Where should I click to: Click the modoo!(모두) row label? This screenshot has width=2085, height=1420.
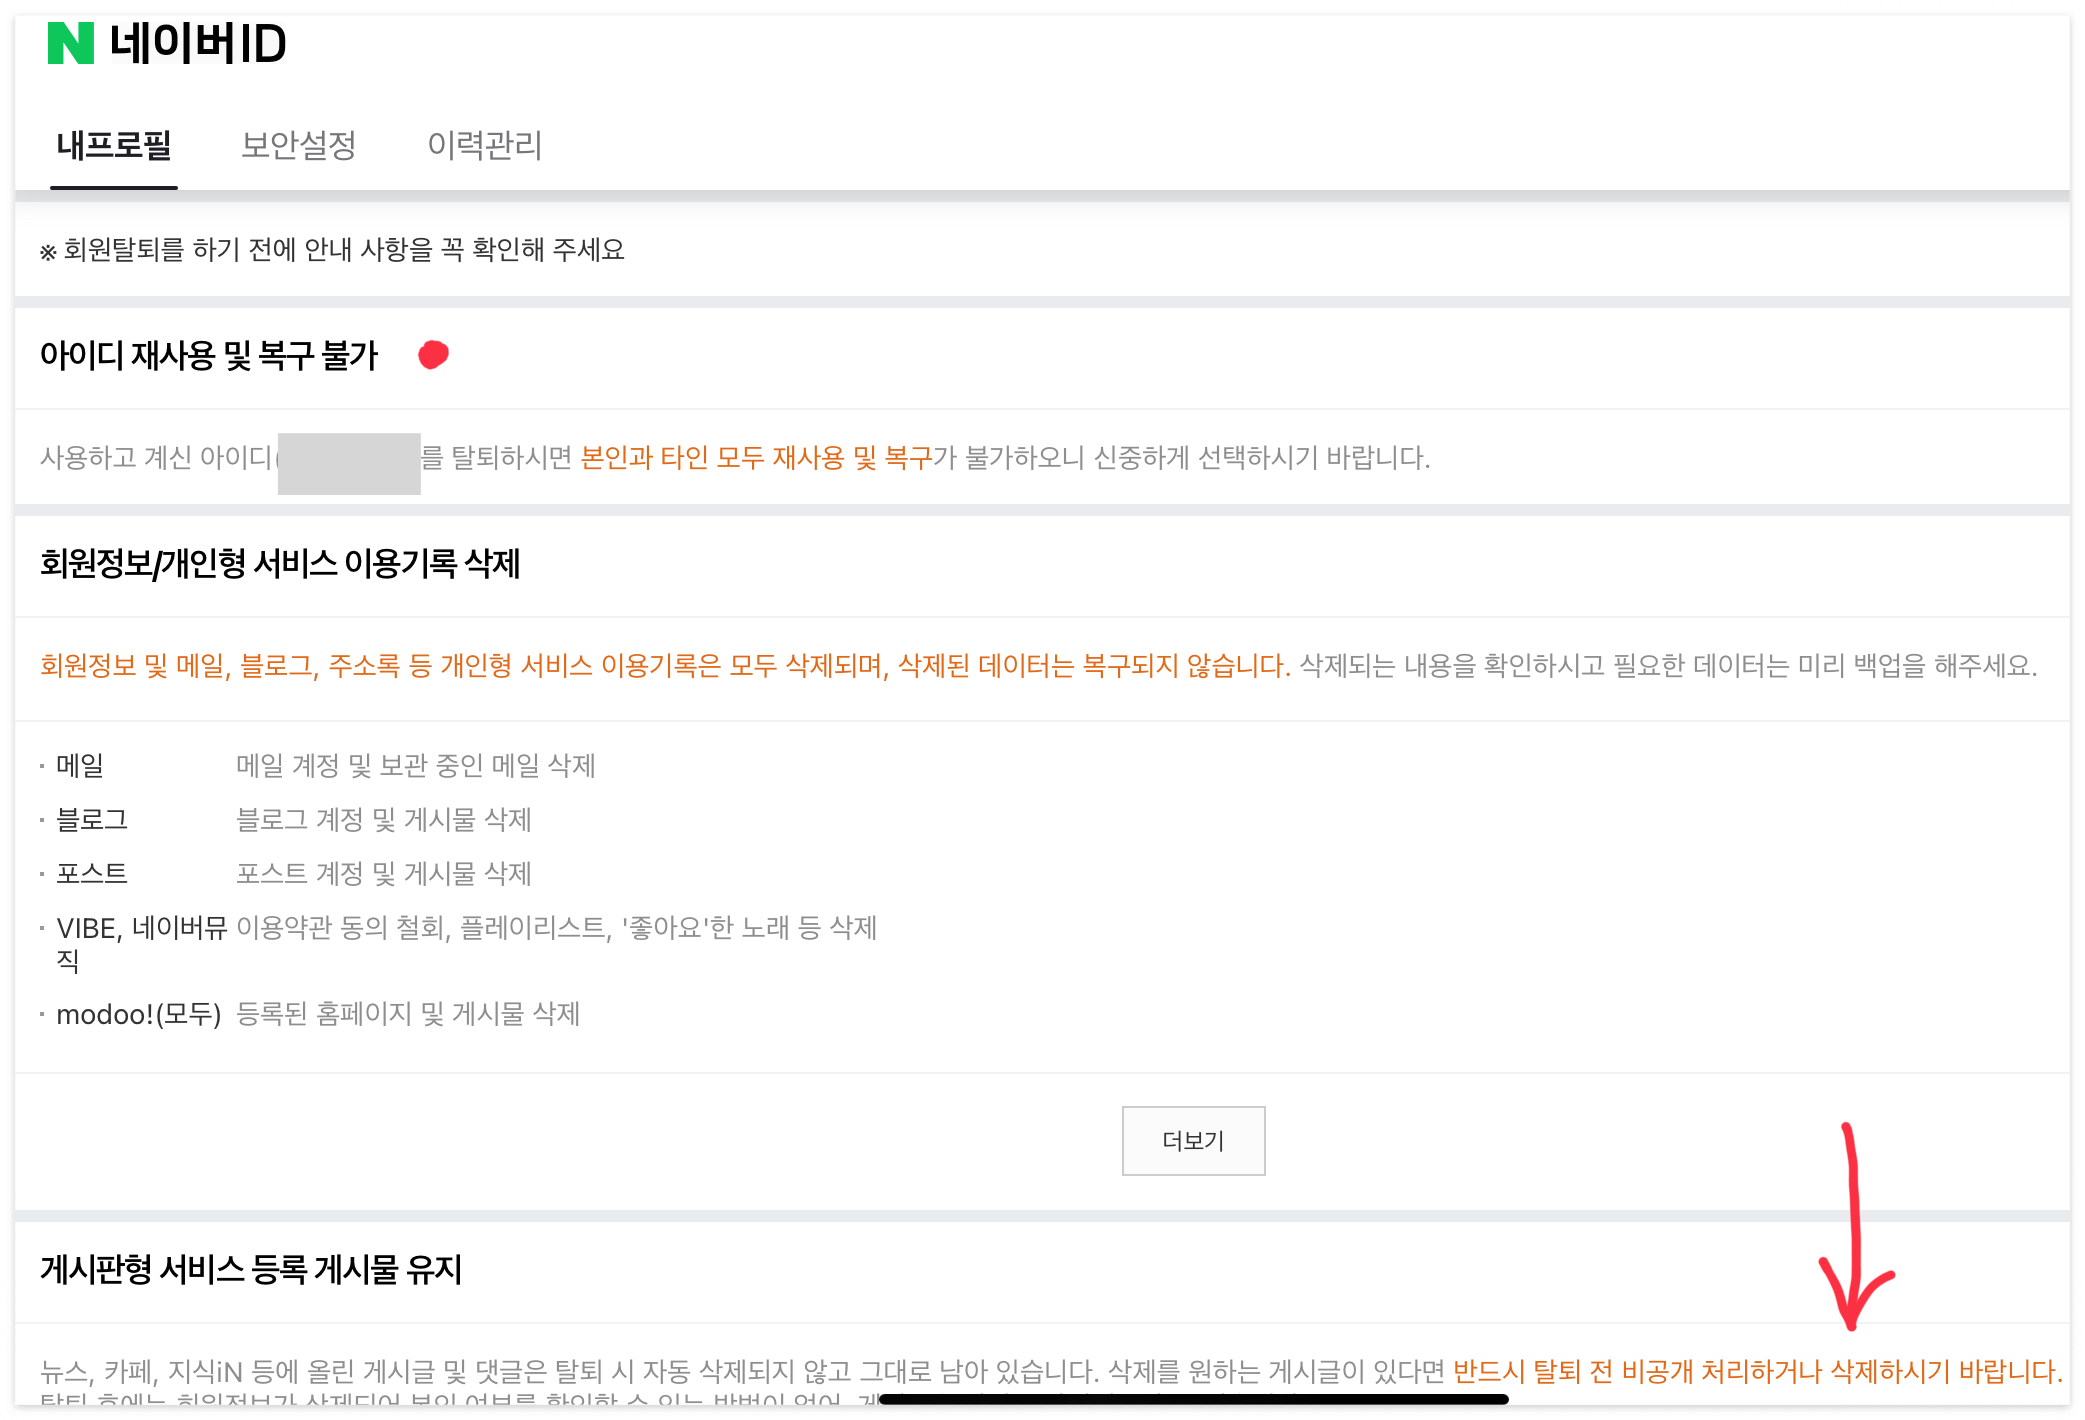[x=139, y=1015]
